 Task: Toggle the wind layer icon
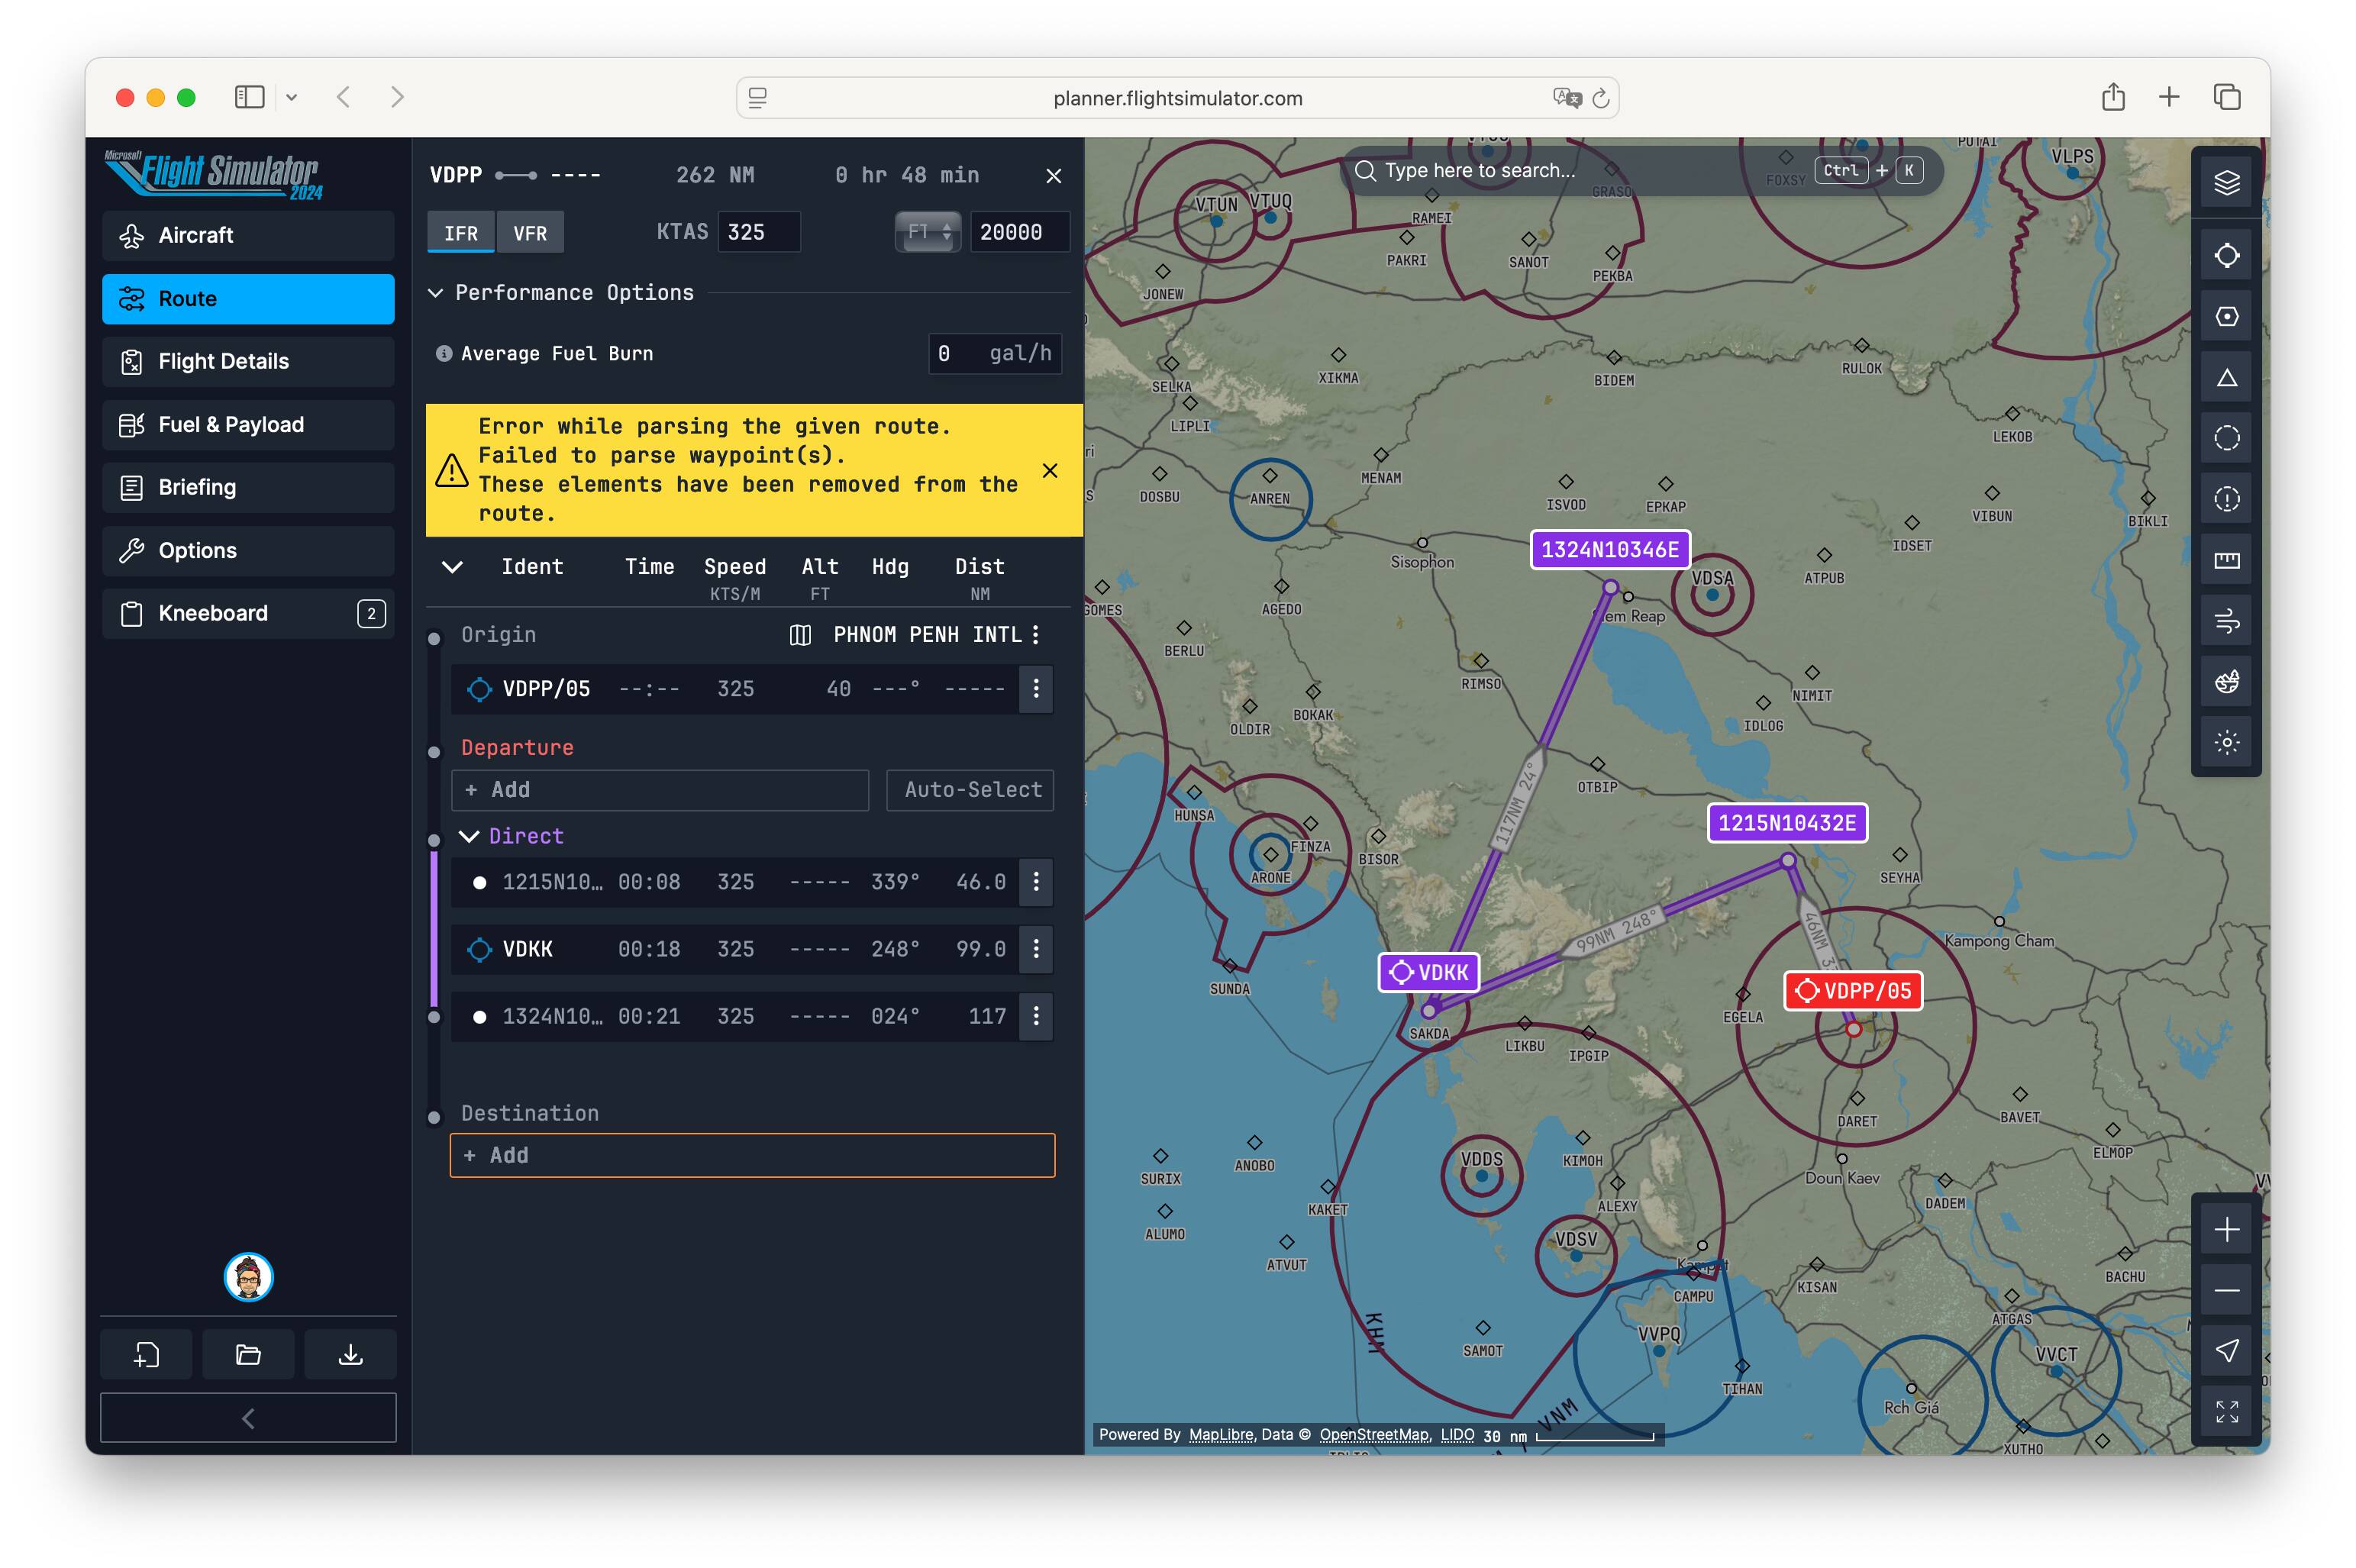2226,621
